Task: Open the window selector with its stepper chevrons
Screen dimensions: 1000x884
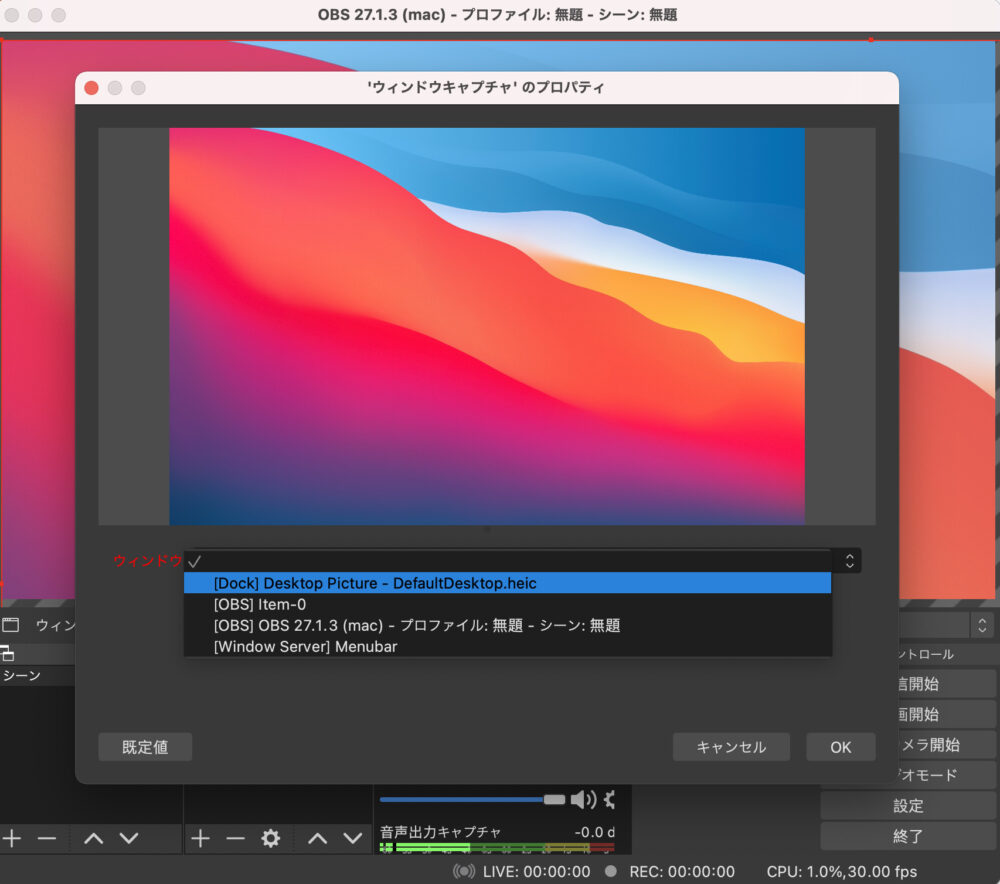Action: [849, 561]
